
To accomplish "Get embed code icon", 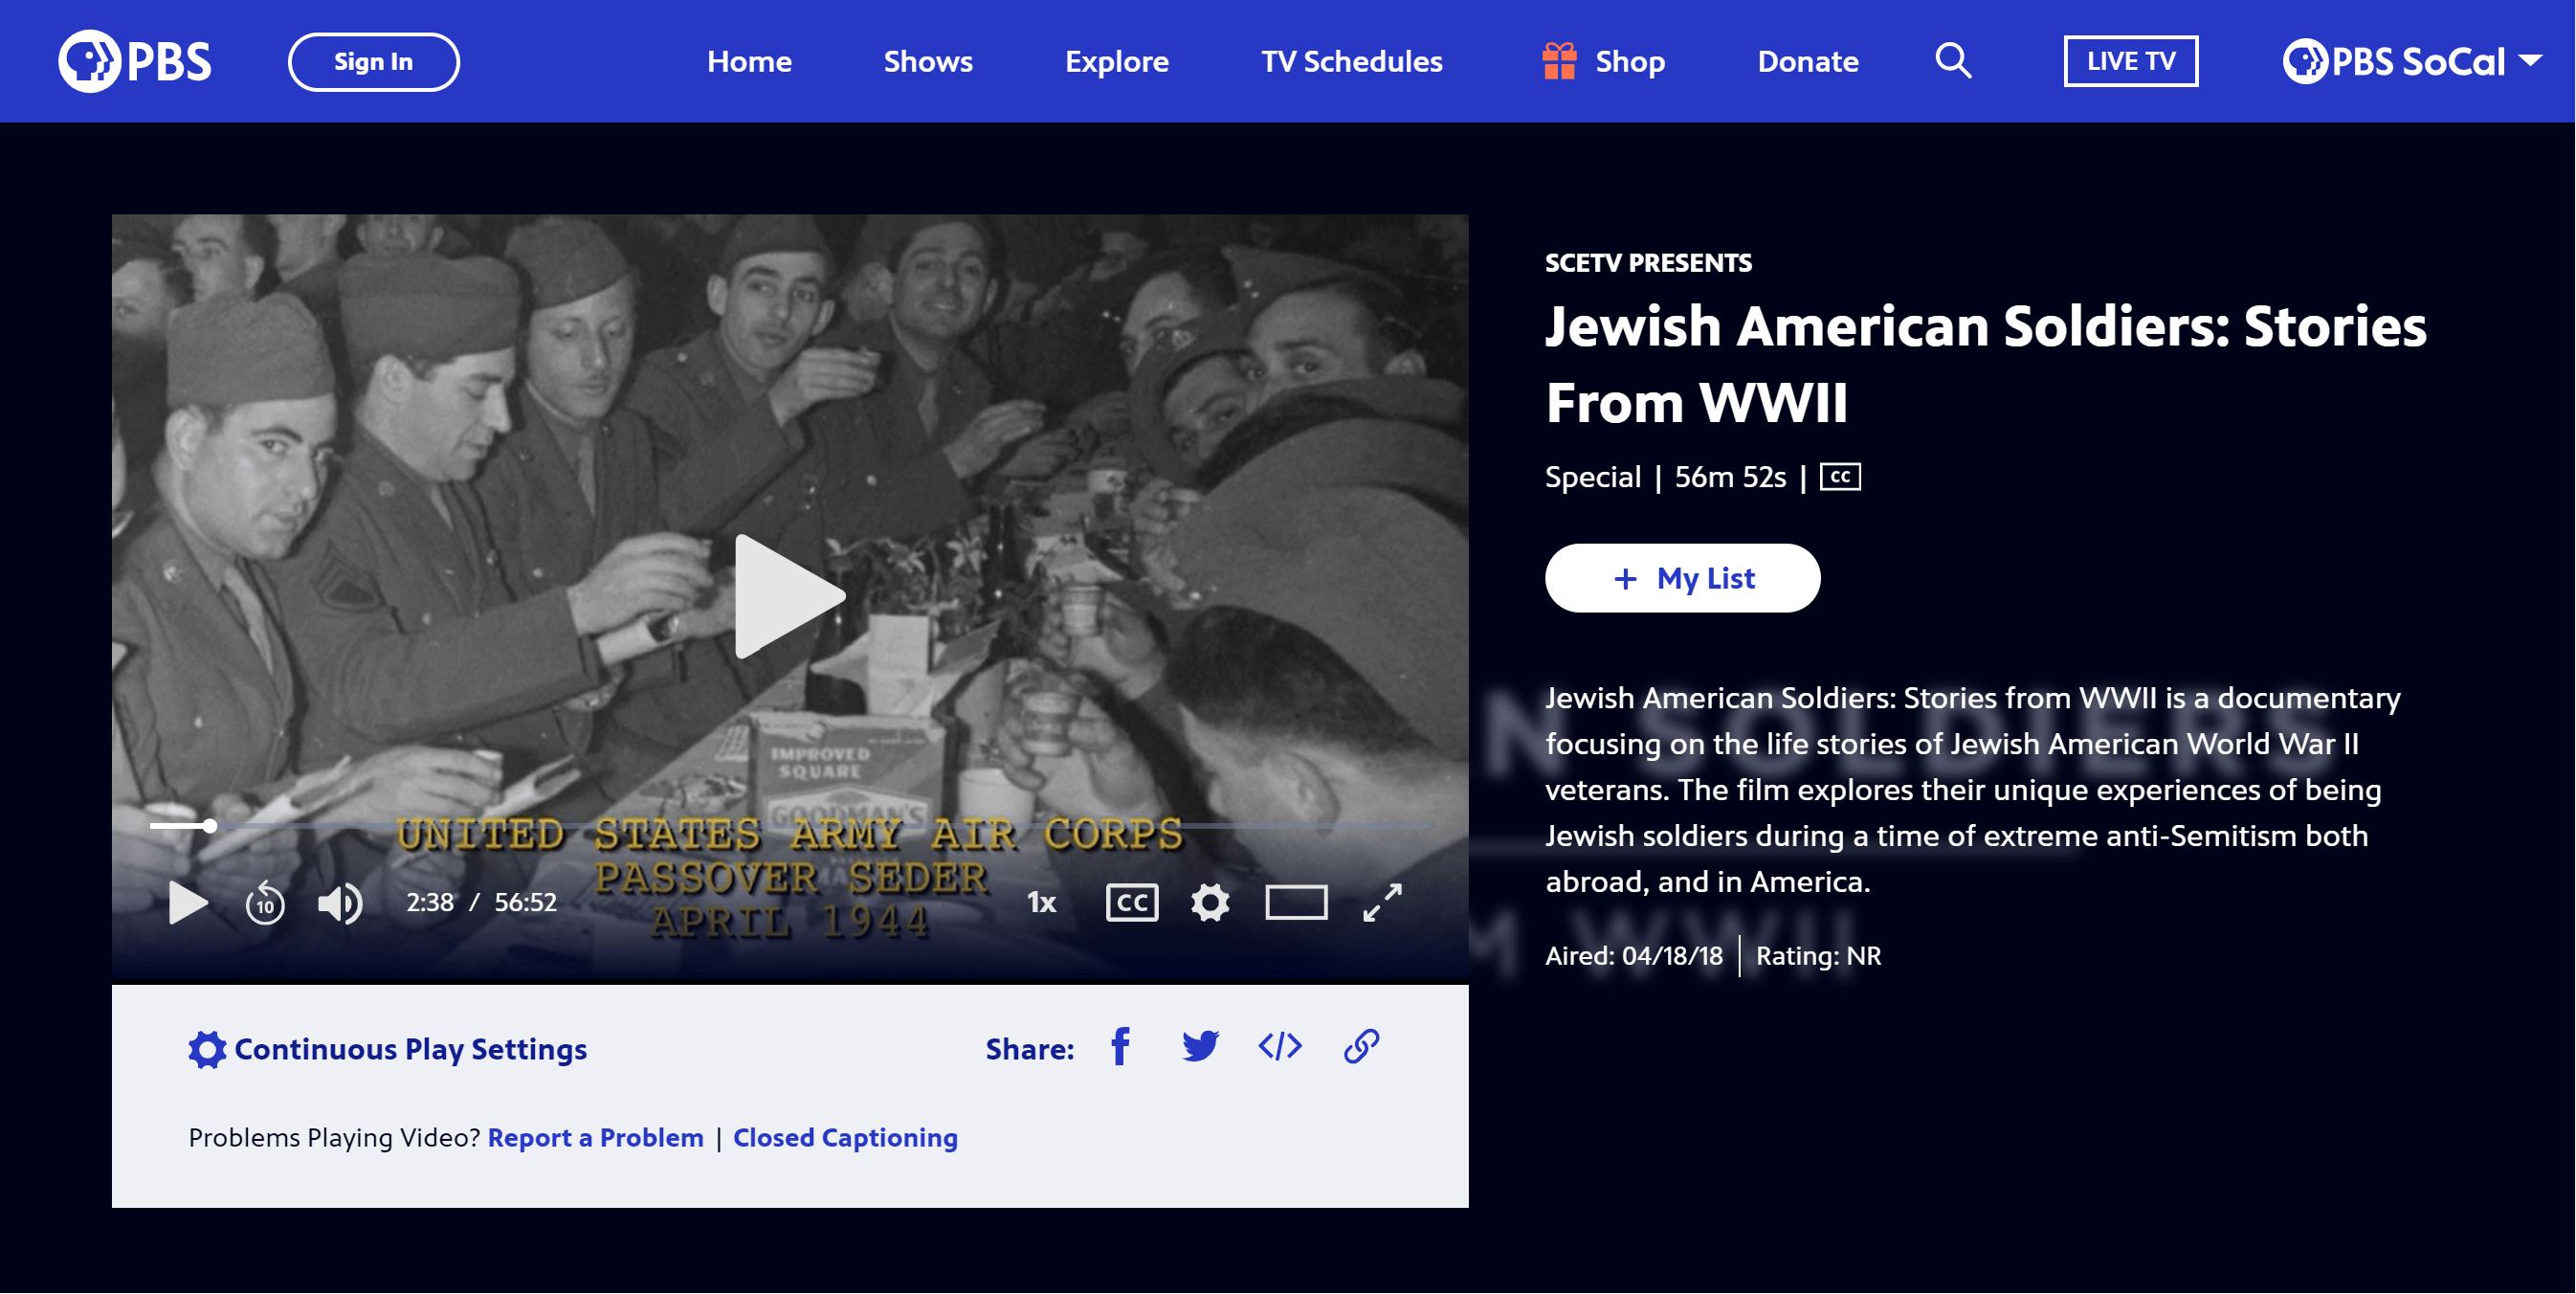I will click(x=1280, y=1047).
